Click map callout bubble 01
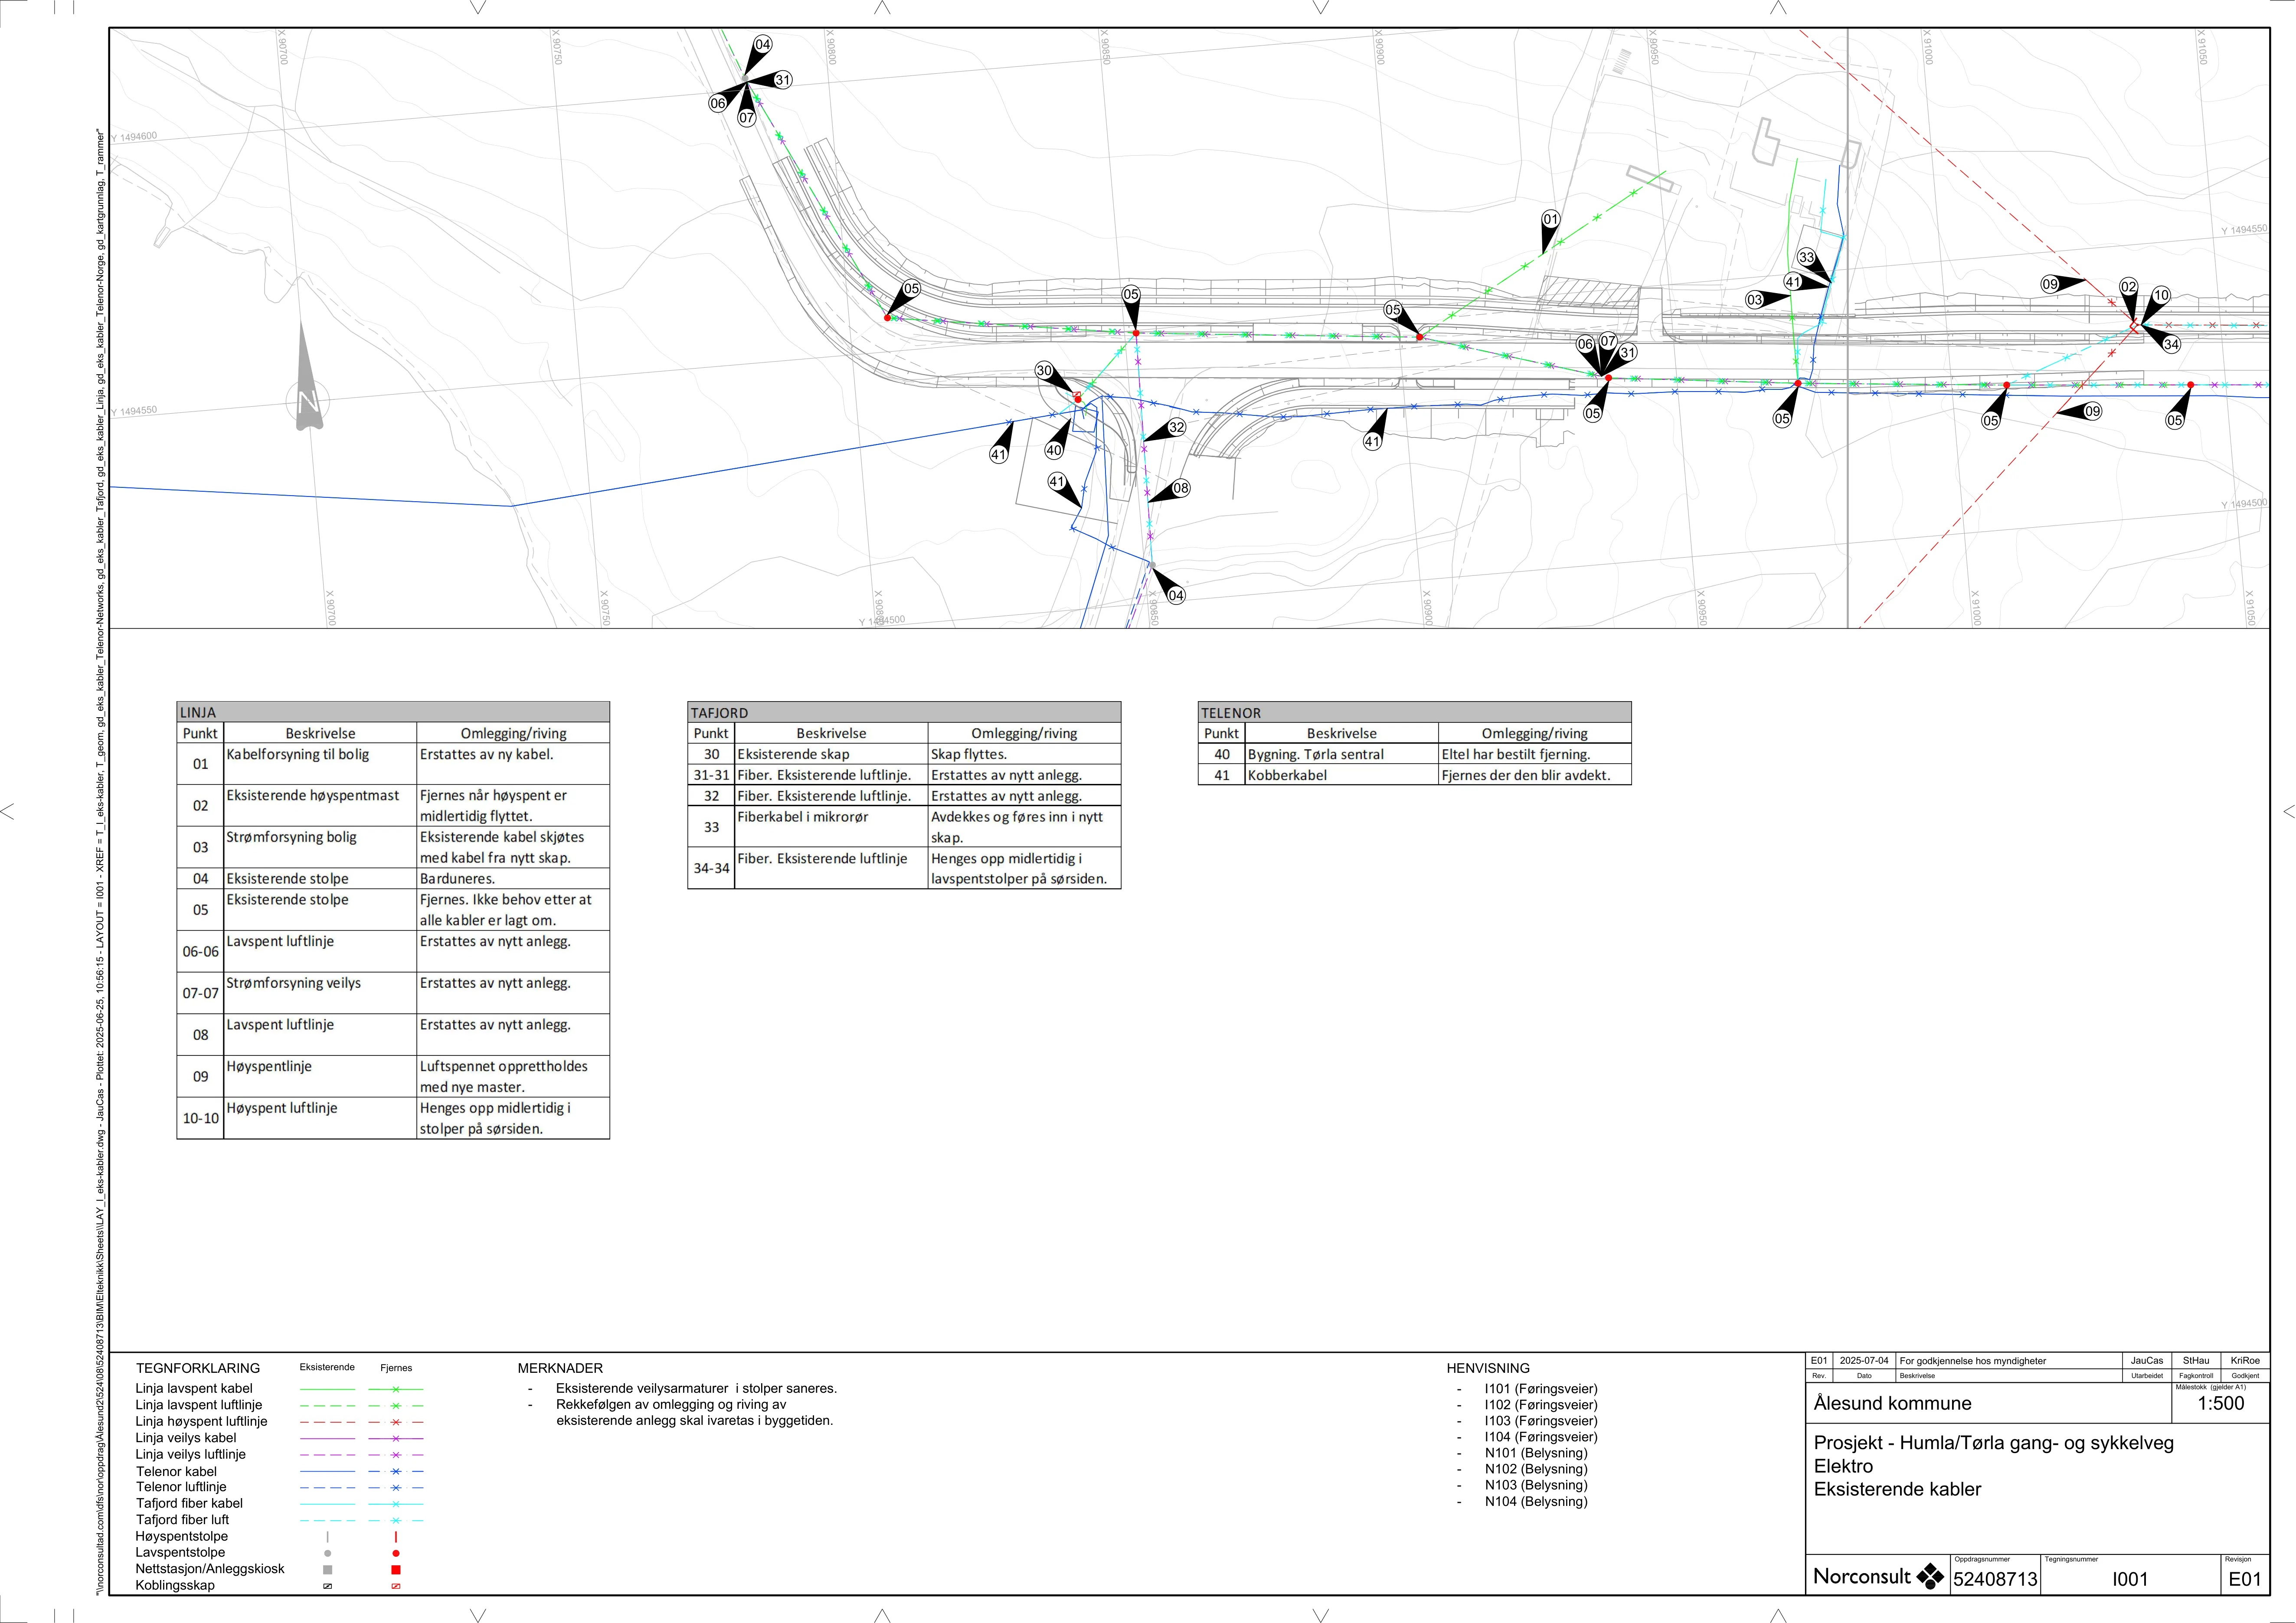The image size is (2296, 1623). [x=1550, y=219]
